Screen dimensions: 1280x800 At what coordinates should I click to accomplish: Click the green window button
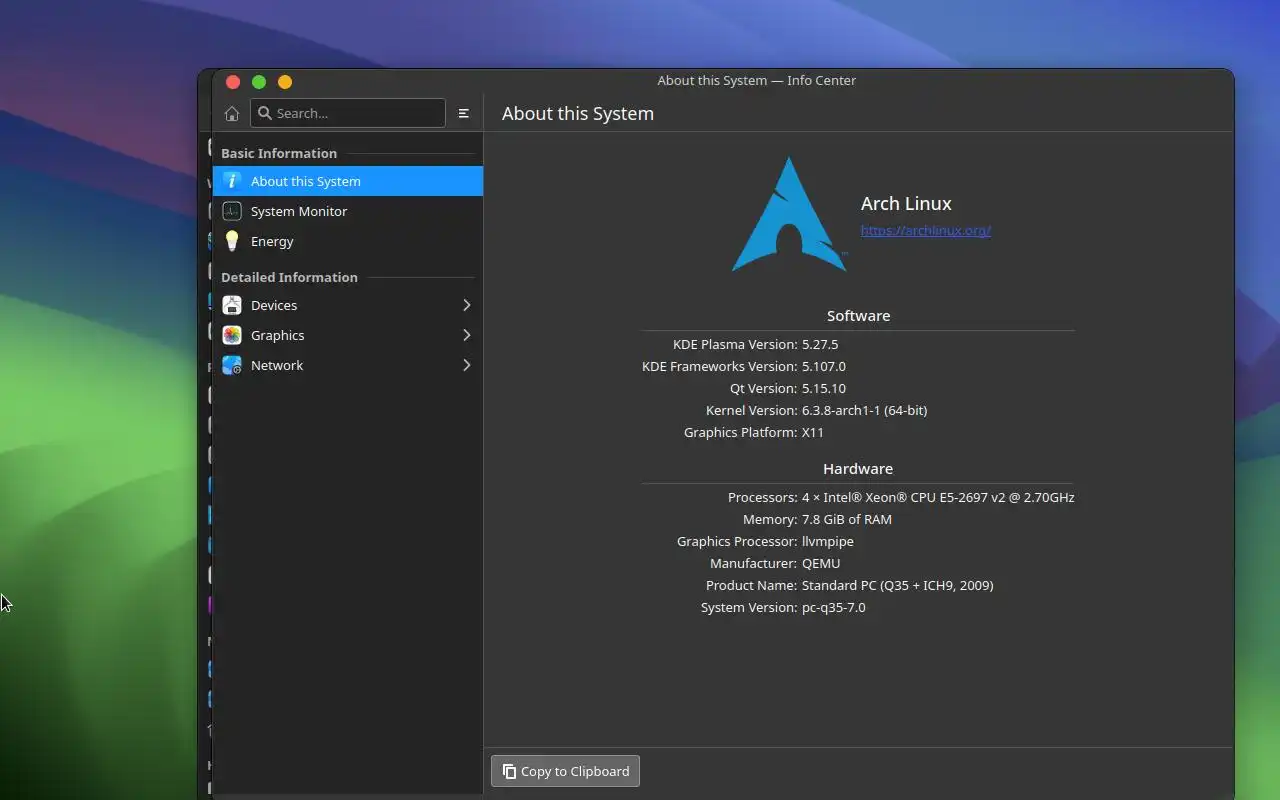coord(259,82)
